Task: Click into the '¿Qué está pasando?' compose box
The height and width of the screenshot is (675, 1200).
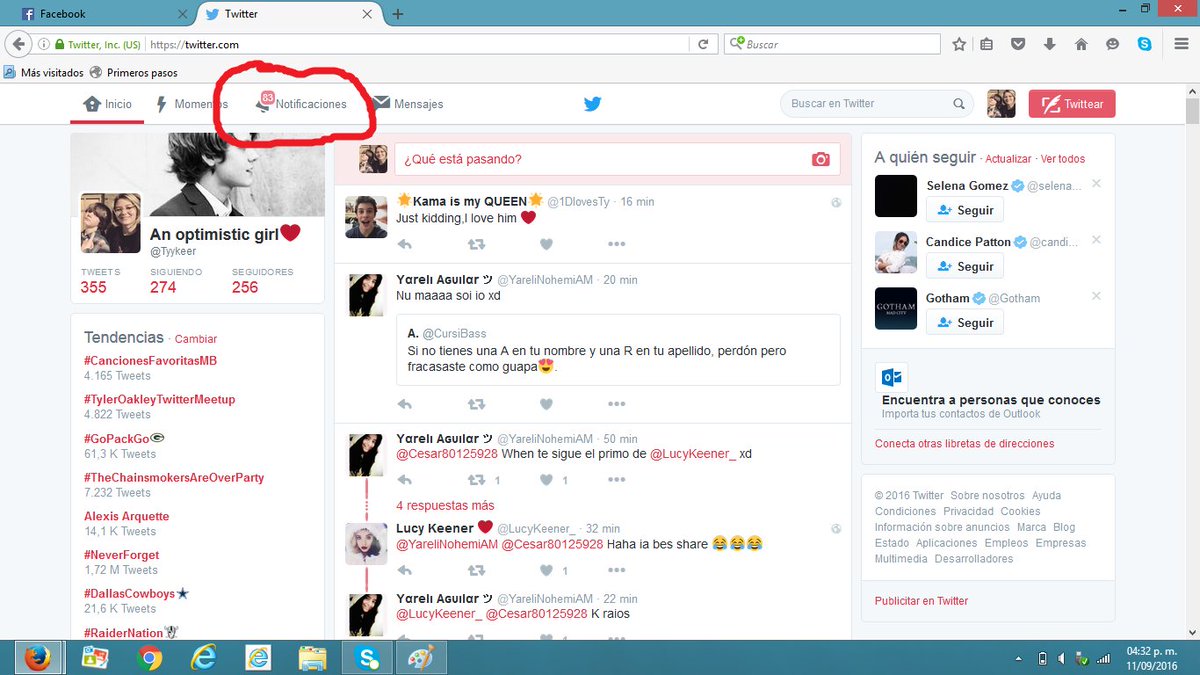Action: tap(617, 159)
